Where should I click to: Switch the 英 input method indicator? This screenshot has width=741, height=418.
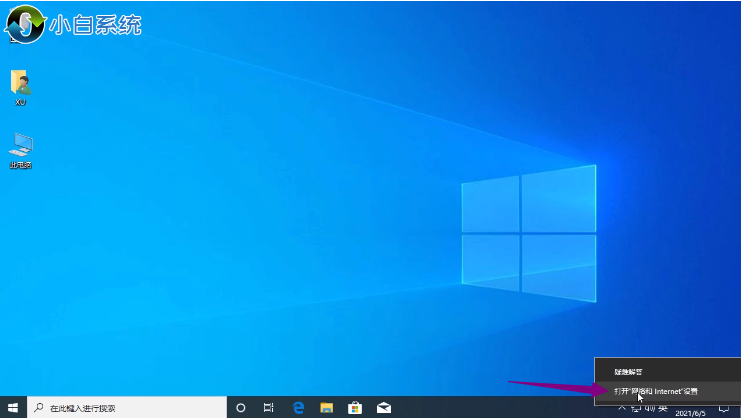click(663, 408)
